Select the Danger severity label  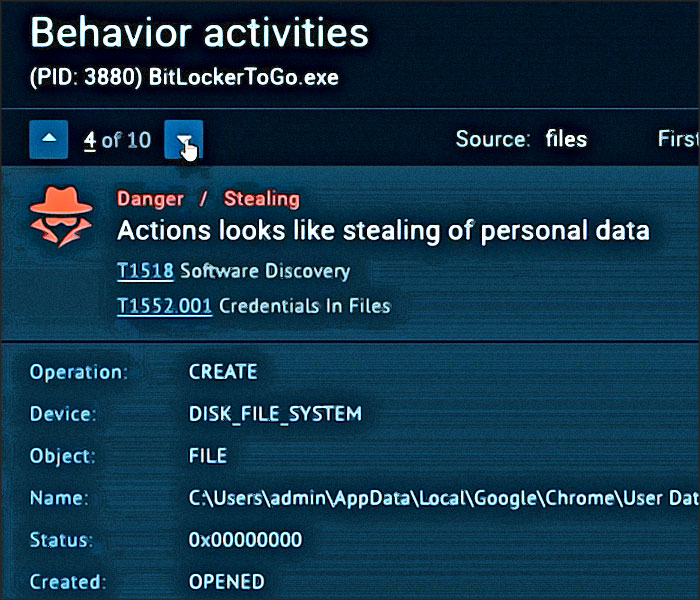(151, 199)
